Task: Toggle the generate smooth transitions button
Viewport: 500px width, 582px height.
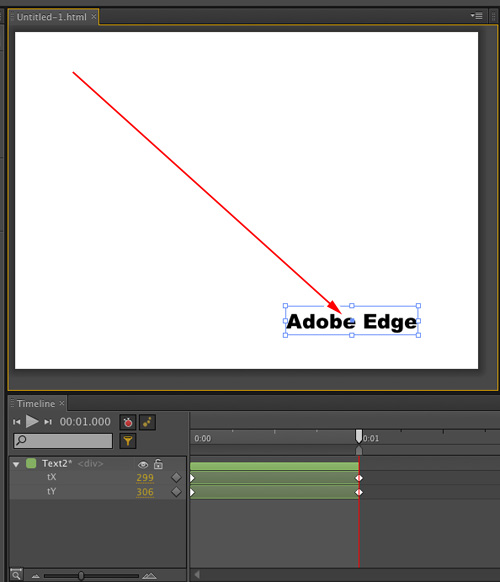Action: (147, 422)
